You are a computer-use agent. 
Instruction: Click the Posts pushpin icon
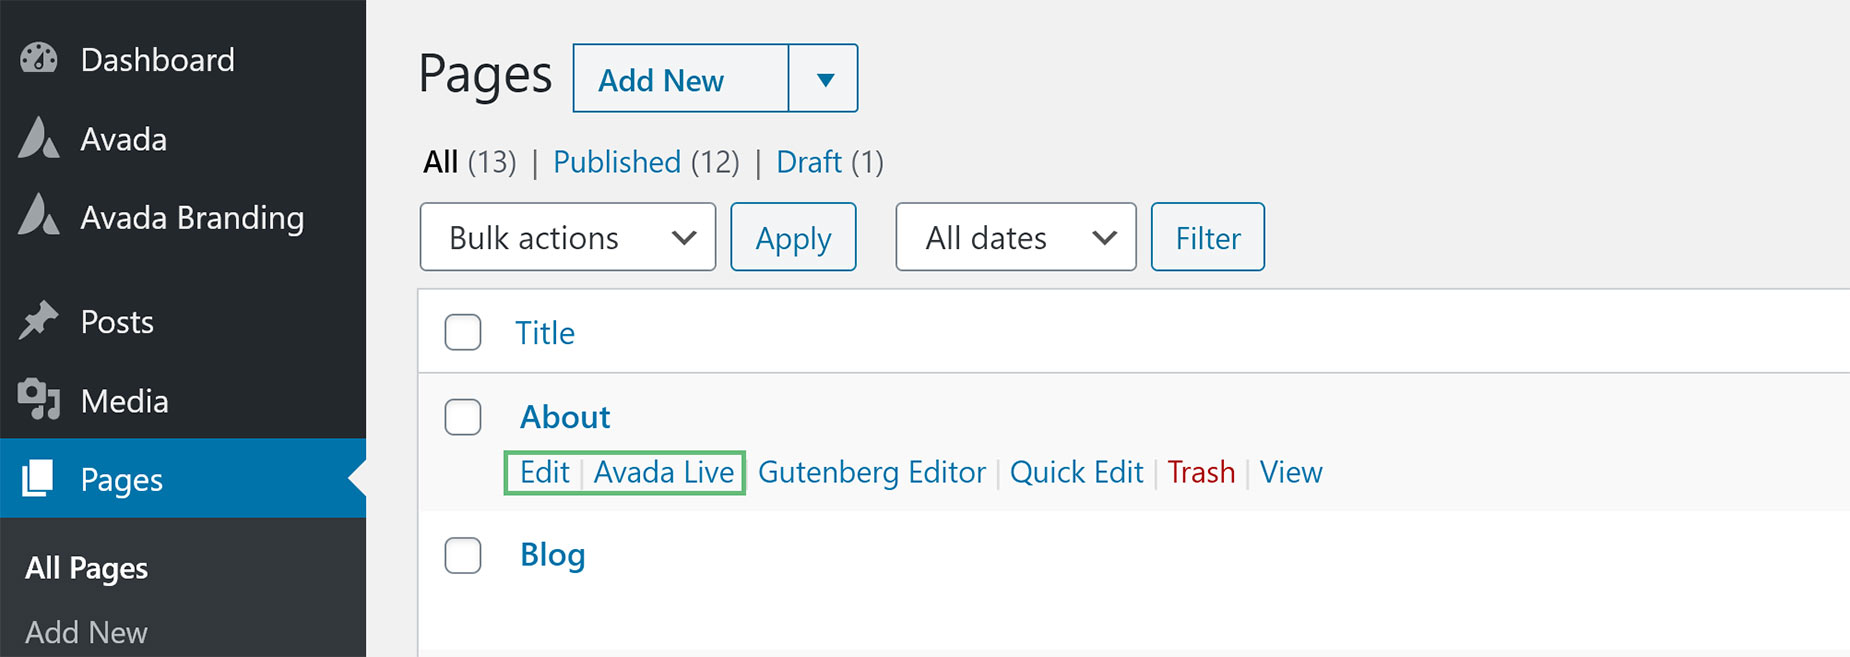click(39, 321)
